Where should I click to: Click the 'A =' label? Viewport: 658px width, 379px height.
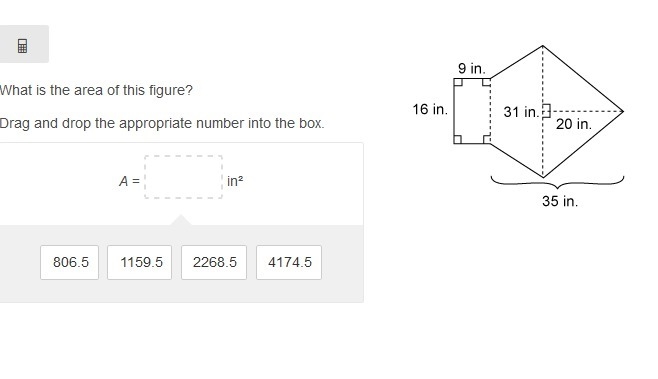pos(129,181)
